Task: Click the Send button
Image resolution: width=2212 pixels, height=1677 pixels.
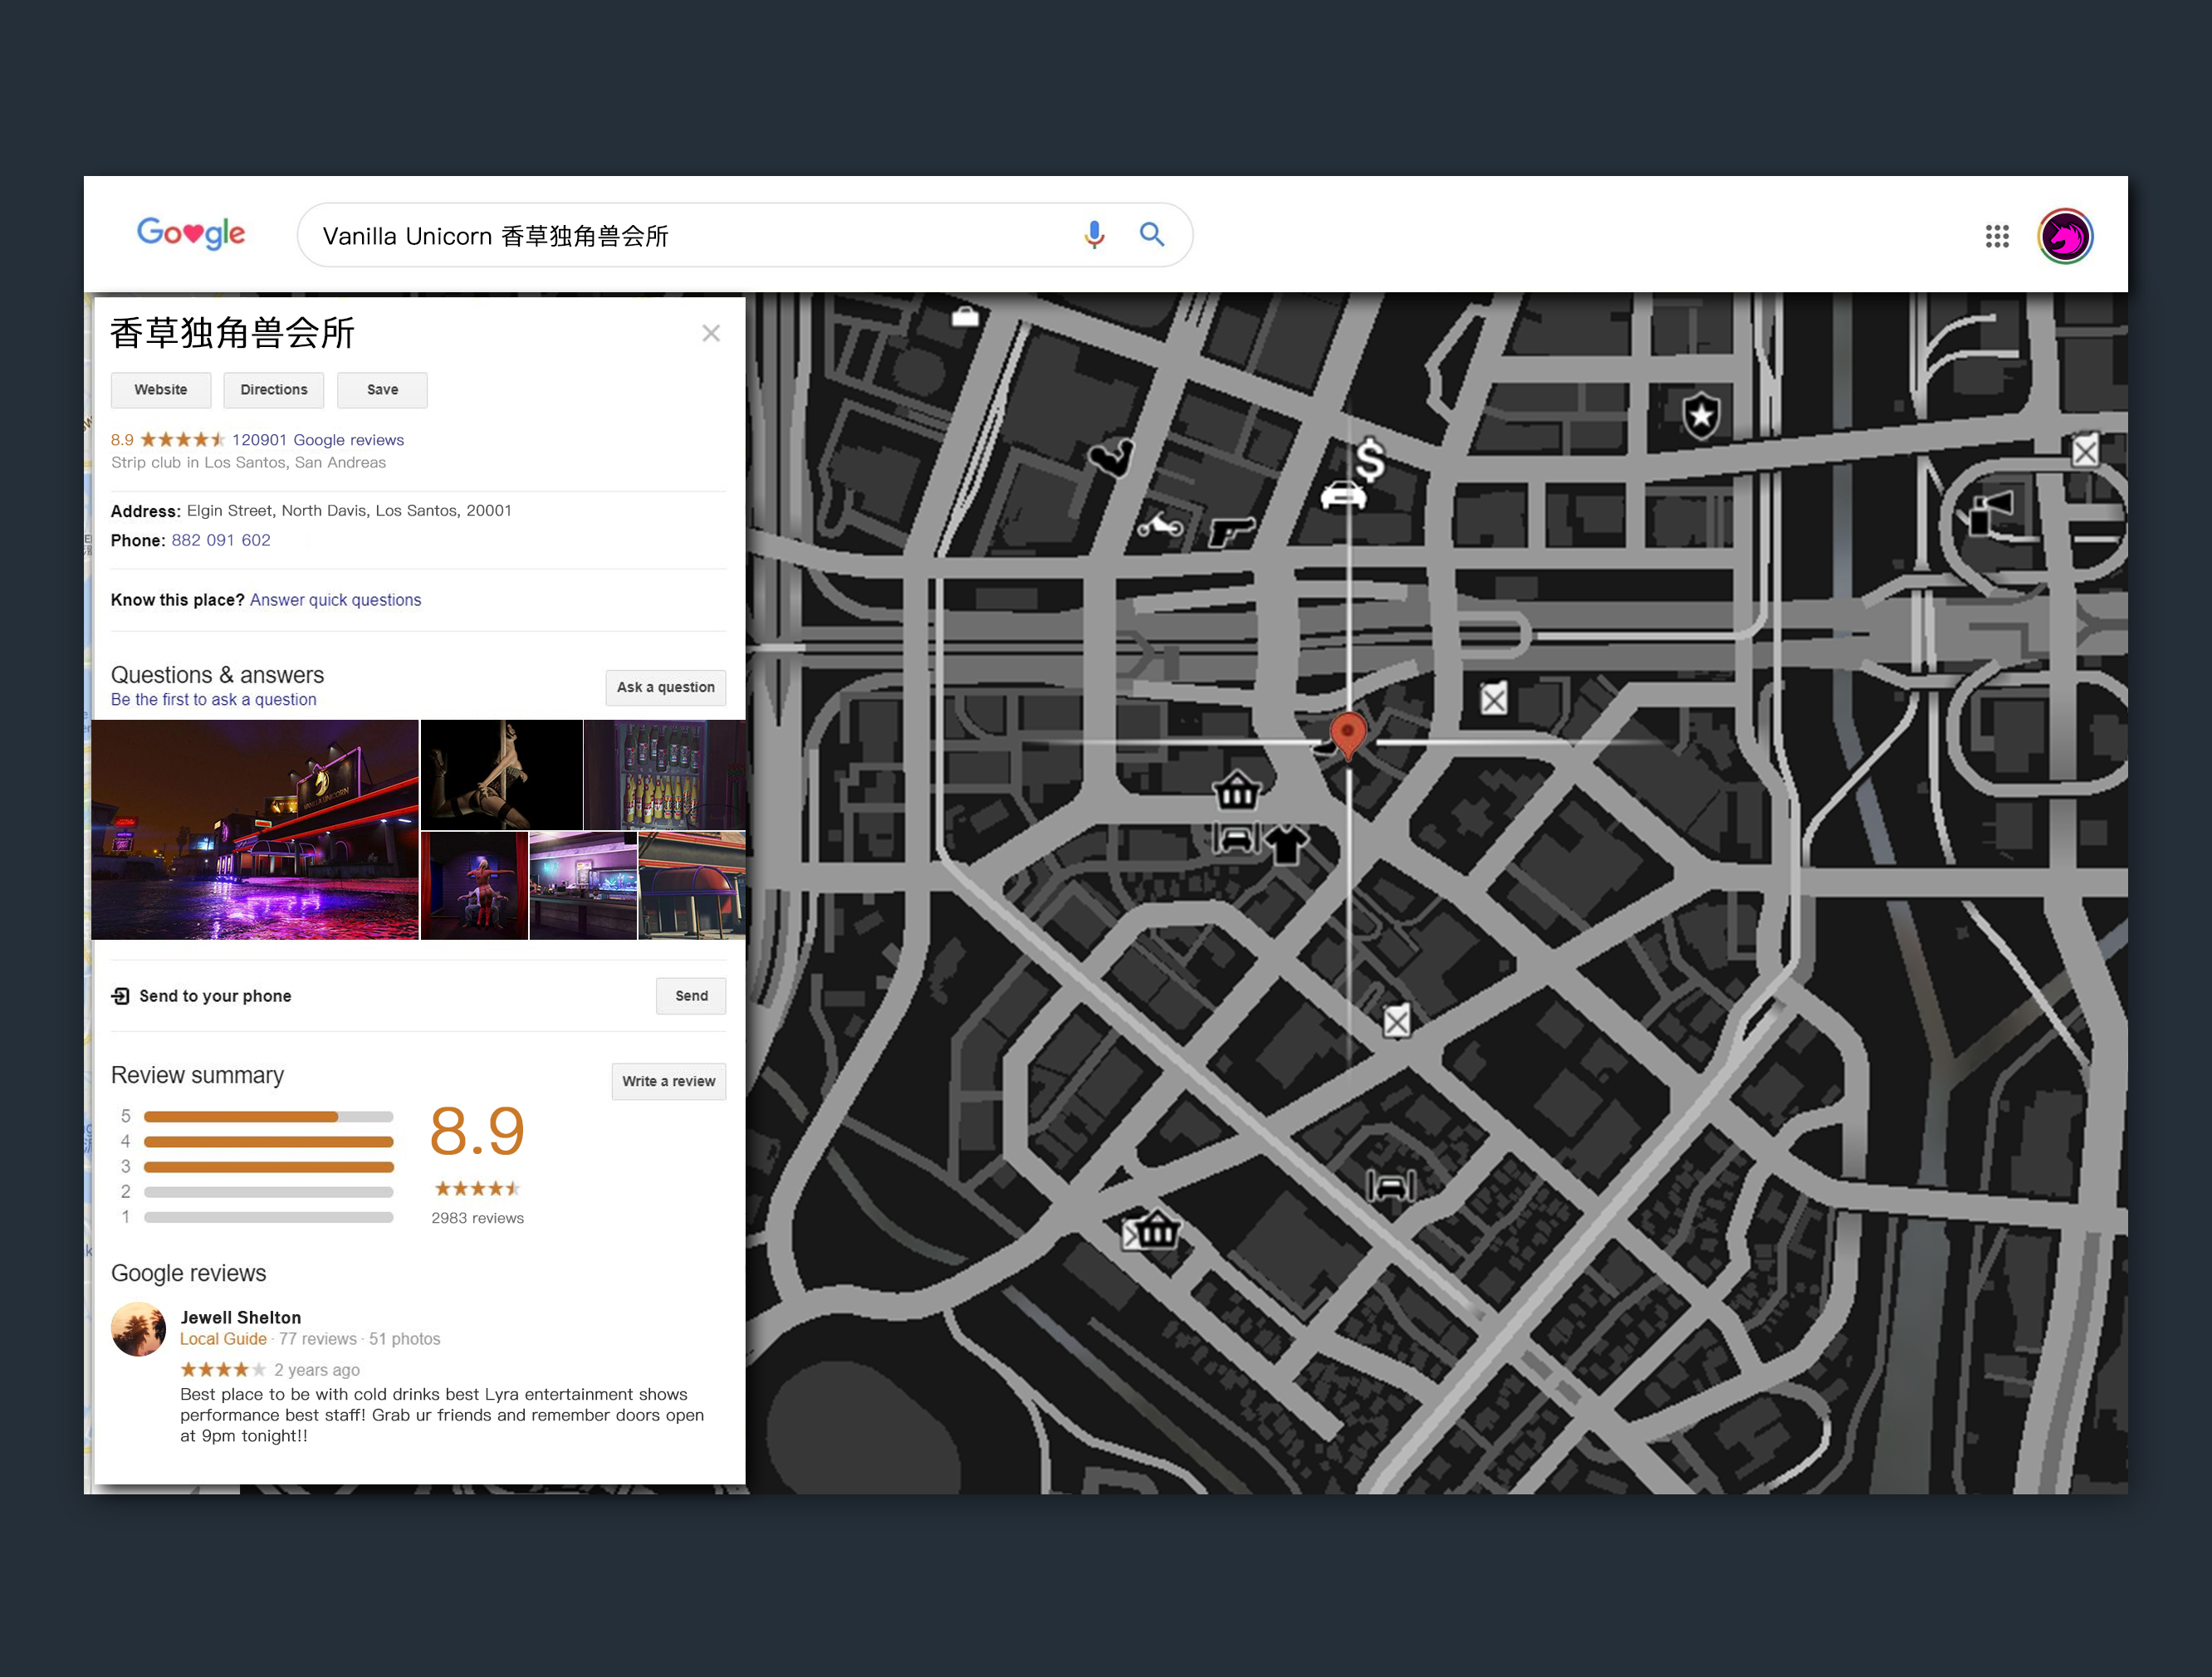Action: click(x=691, y=996)
